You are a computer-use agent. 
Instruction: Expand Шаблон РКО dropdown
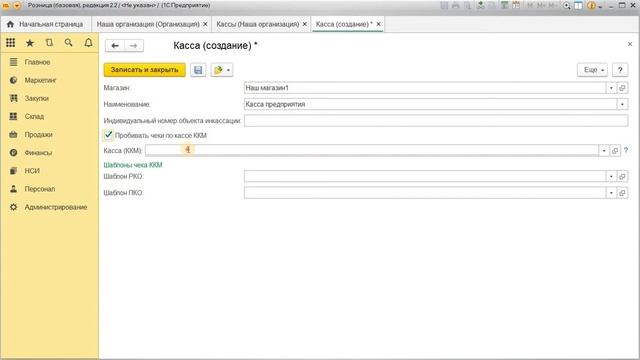pyautogui.click(x=611, y=176)
